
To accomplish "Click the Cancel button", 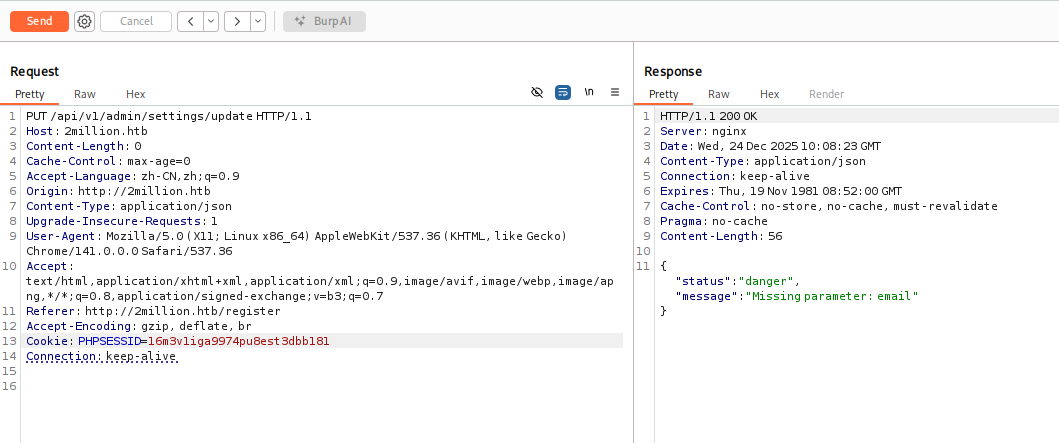I will pyautogui.click(x=136, y=21).
